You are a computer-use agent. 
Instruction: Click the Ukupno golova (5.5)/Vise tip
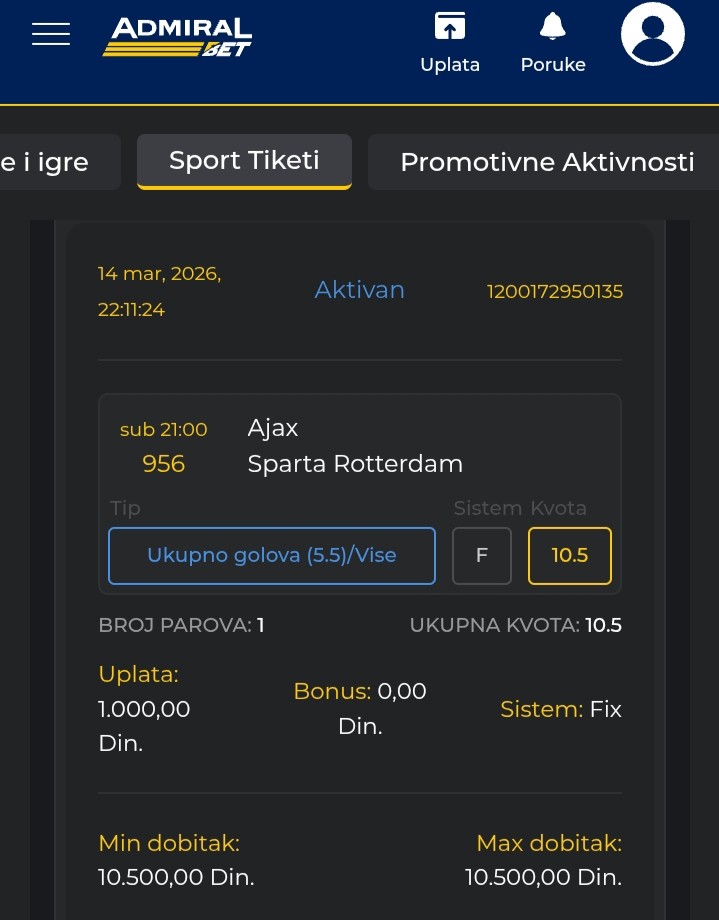pos(272,555)
